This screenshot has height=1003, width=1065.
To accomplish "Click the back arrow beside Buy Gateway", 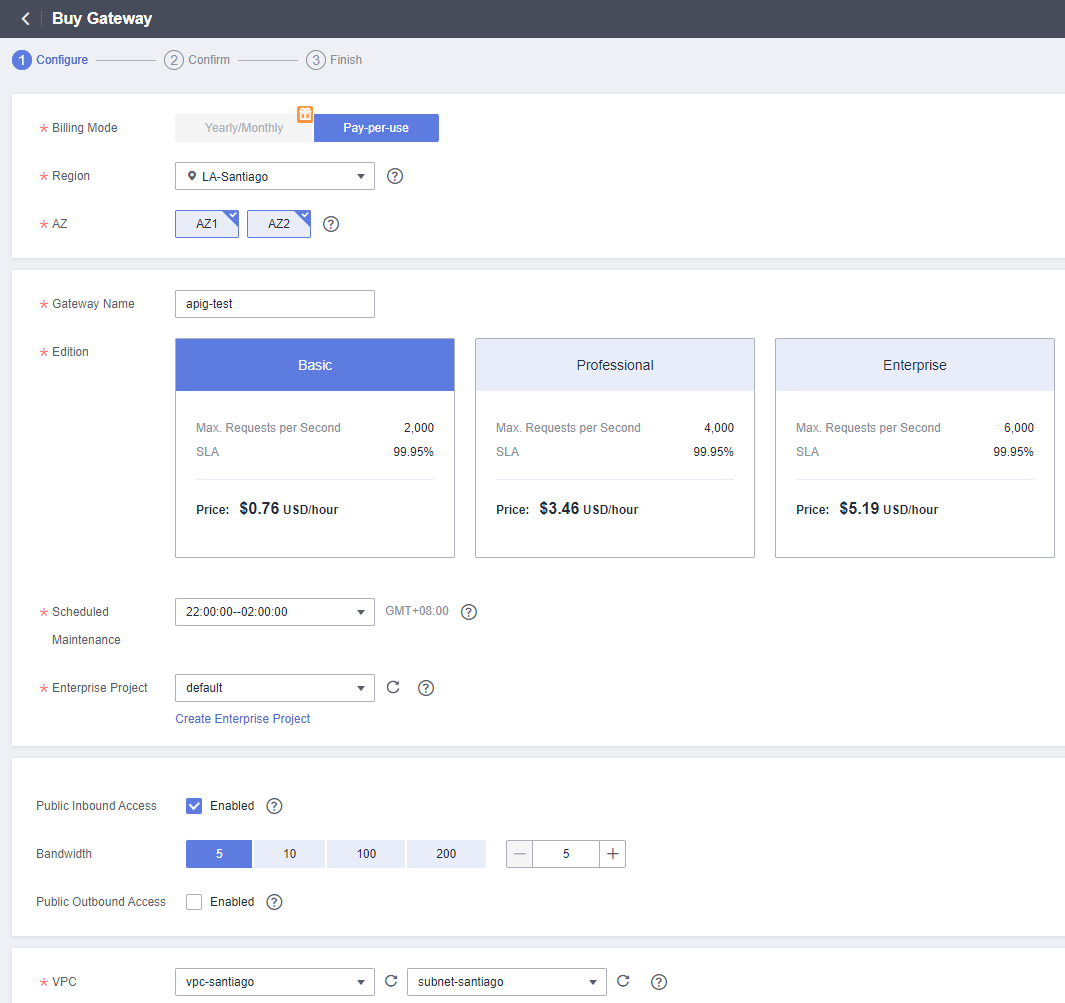I will tap(25, 19).
